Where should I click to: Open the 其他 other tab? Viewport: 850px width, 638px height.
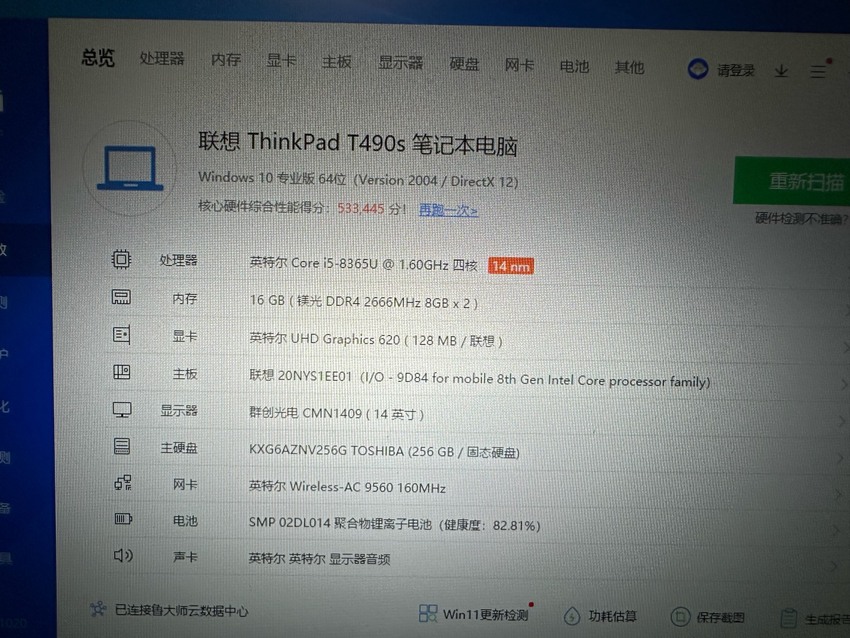click(629, 68)
